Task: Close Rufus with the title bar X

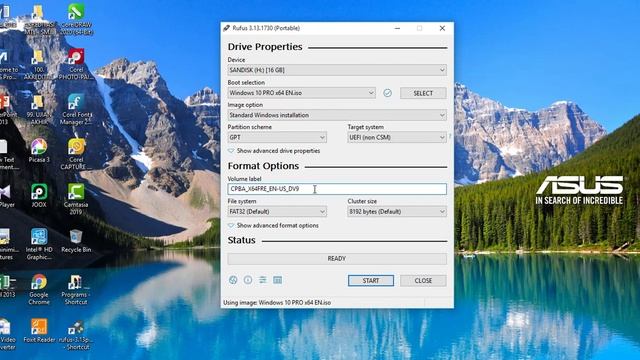Action: click(442, 28)
